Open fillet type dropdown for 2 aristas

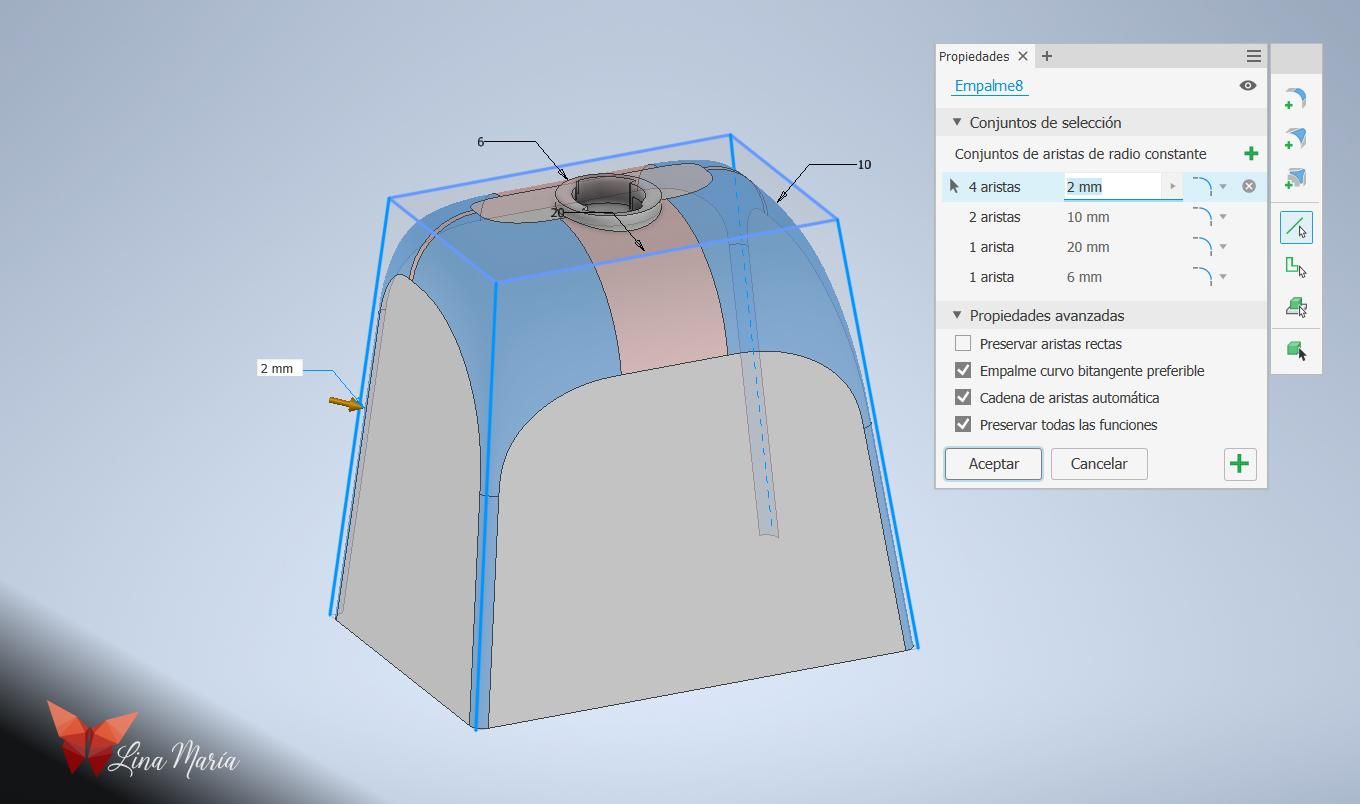pyautogui.click(x=1223, y=217)
